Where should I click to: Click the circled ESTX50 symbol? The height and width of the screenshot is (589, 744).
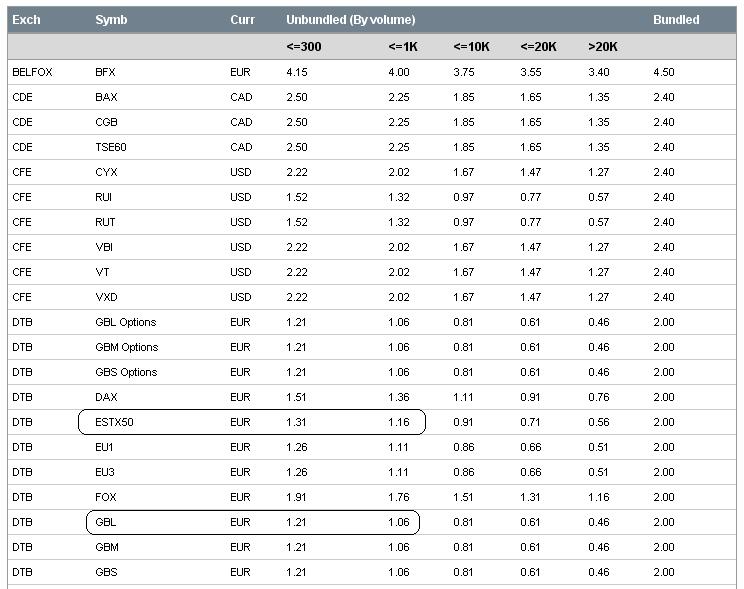[114, 422]
